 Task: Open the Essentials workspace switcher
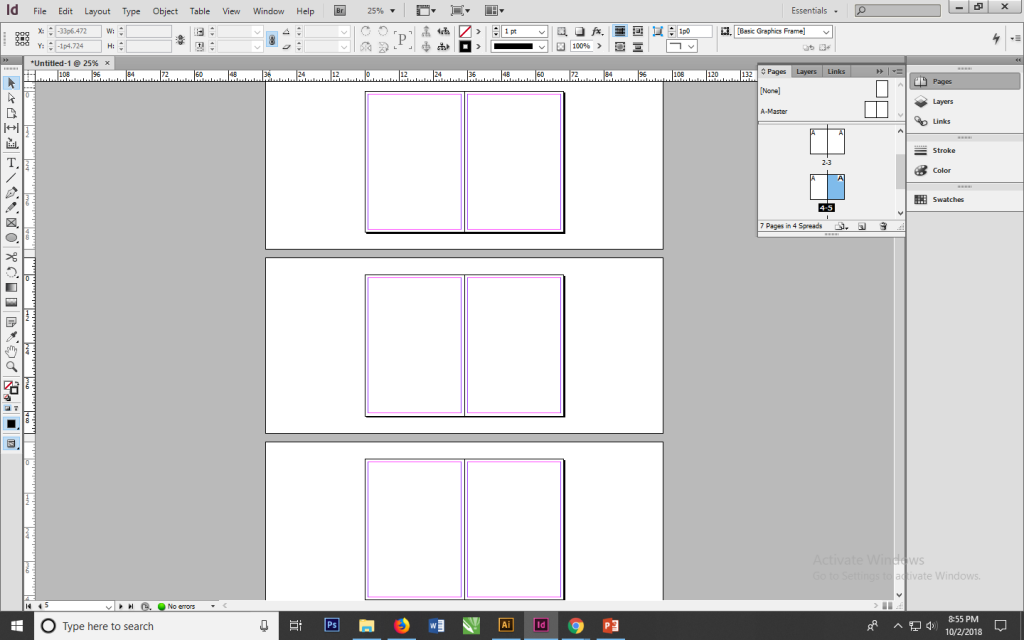click(814, 10)
